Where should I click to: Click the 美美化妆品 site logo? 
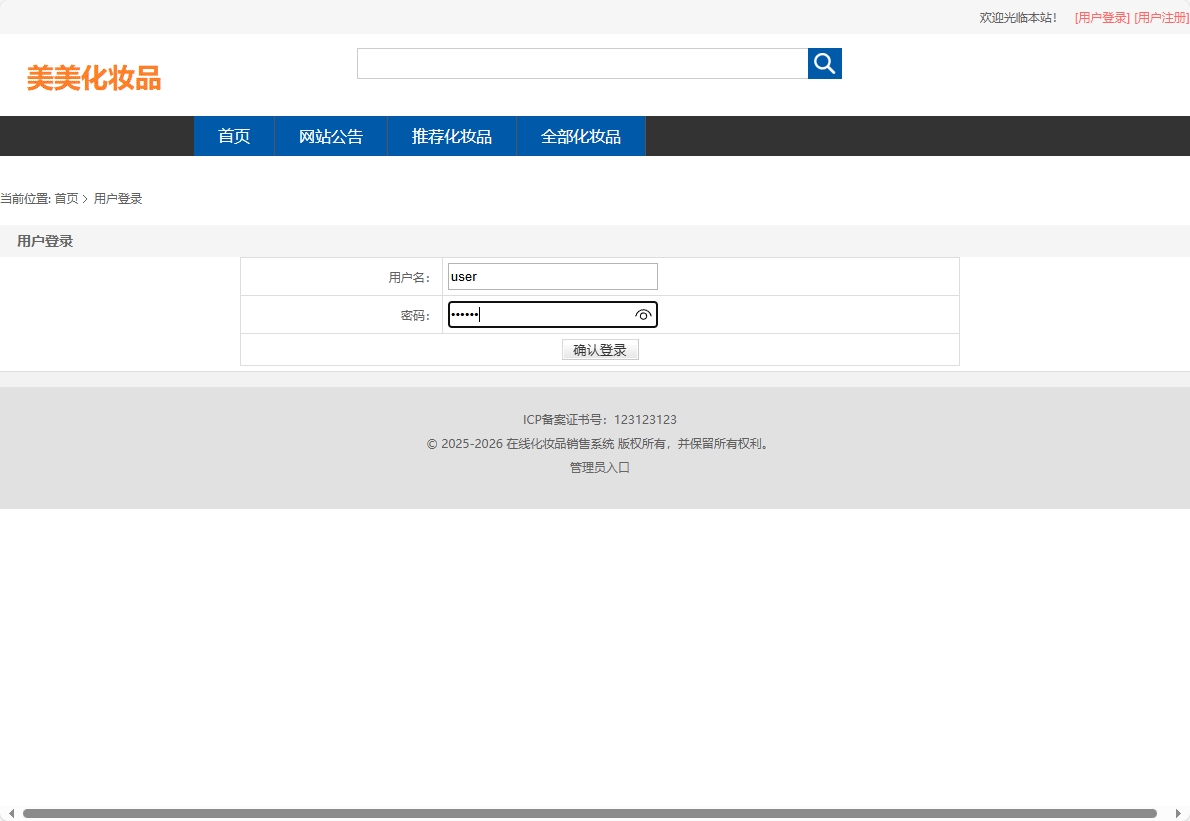click(93, 79)
